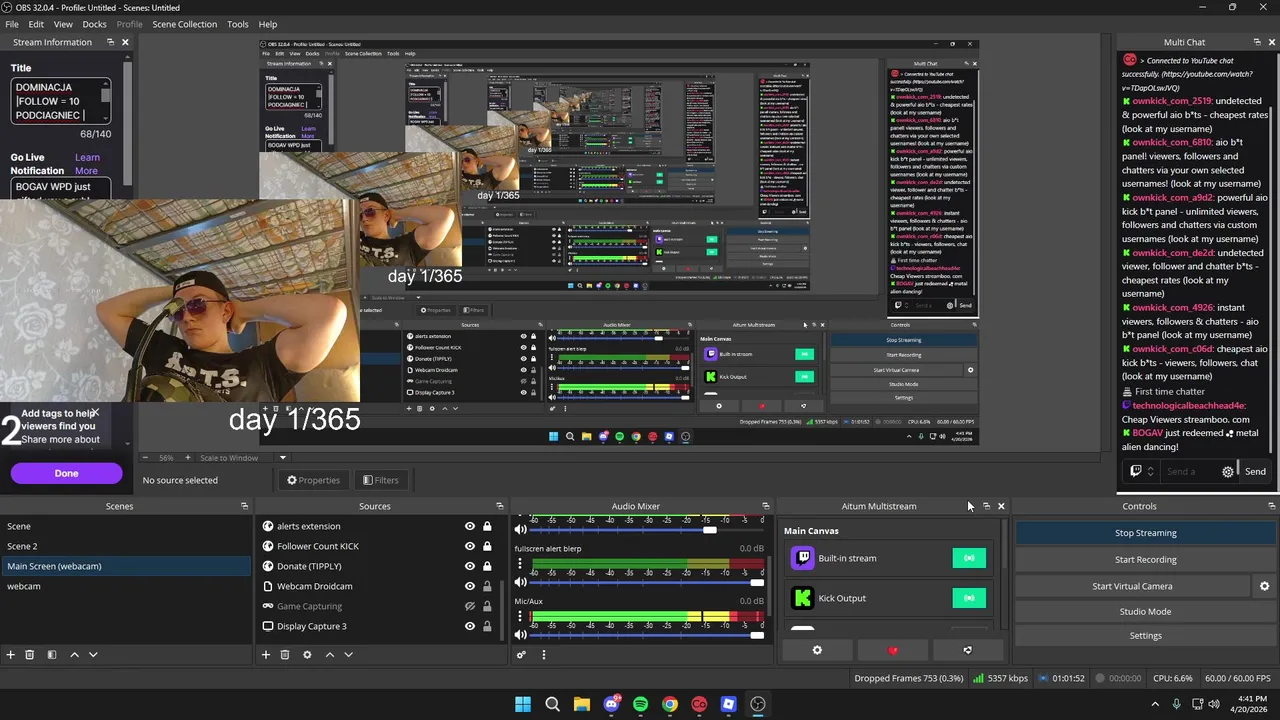Zoom out the preview with minus icon
Image resolution: width=1280 pixels, height=720 pixels.
[x=146, y=458]
